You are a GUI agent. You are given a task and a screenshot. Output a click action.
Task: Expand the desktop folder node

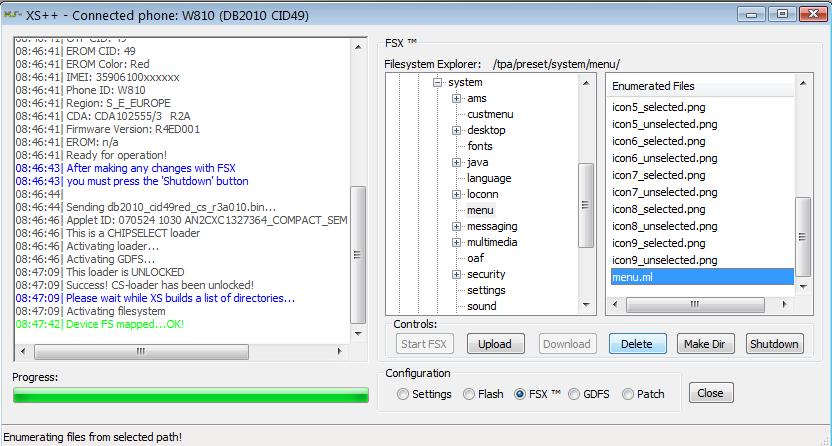[456, 130]
